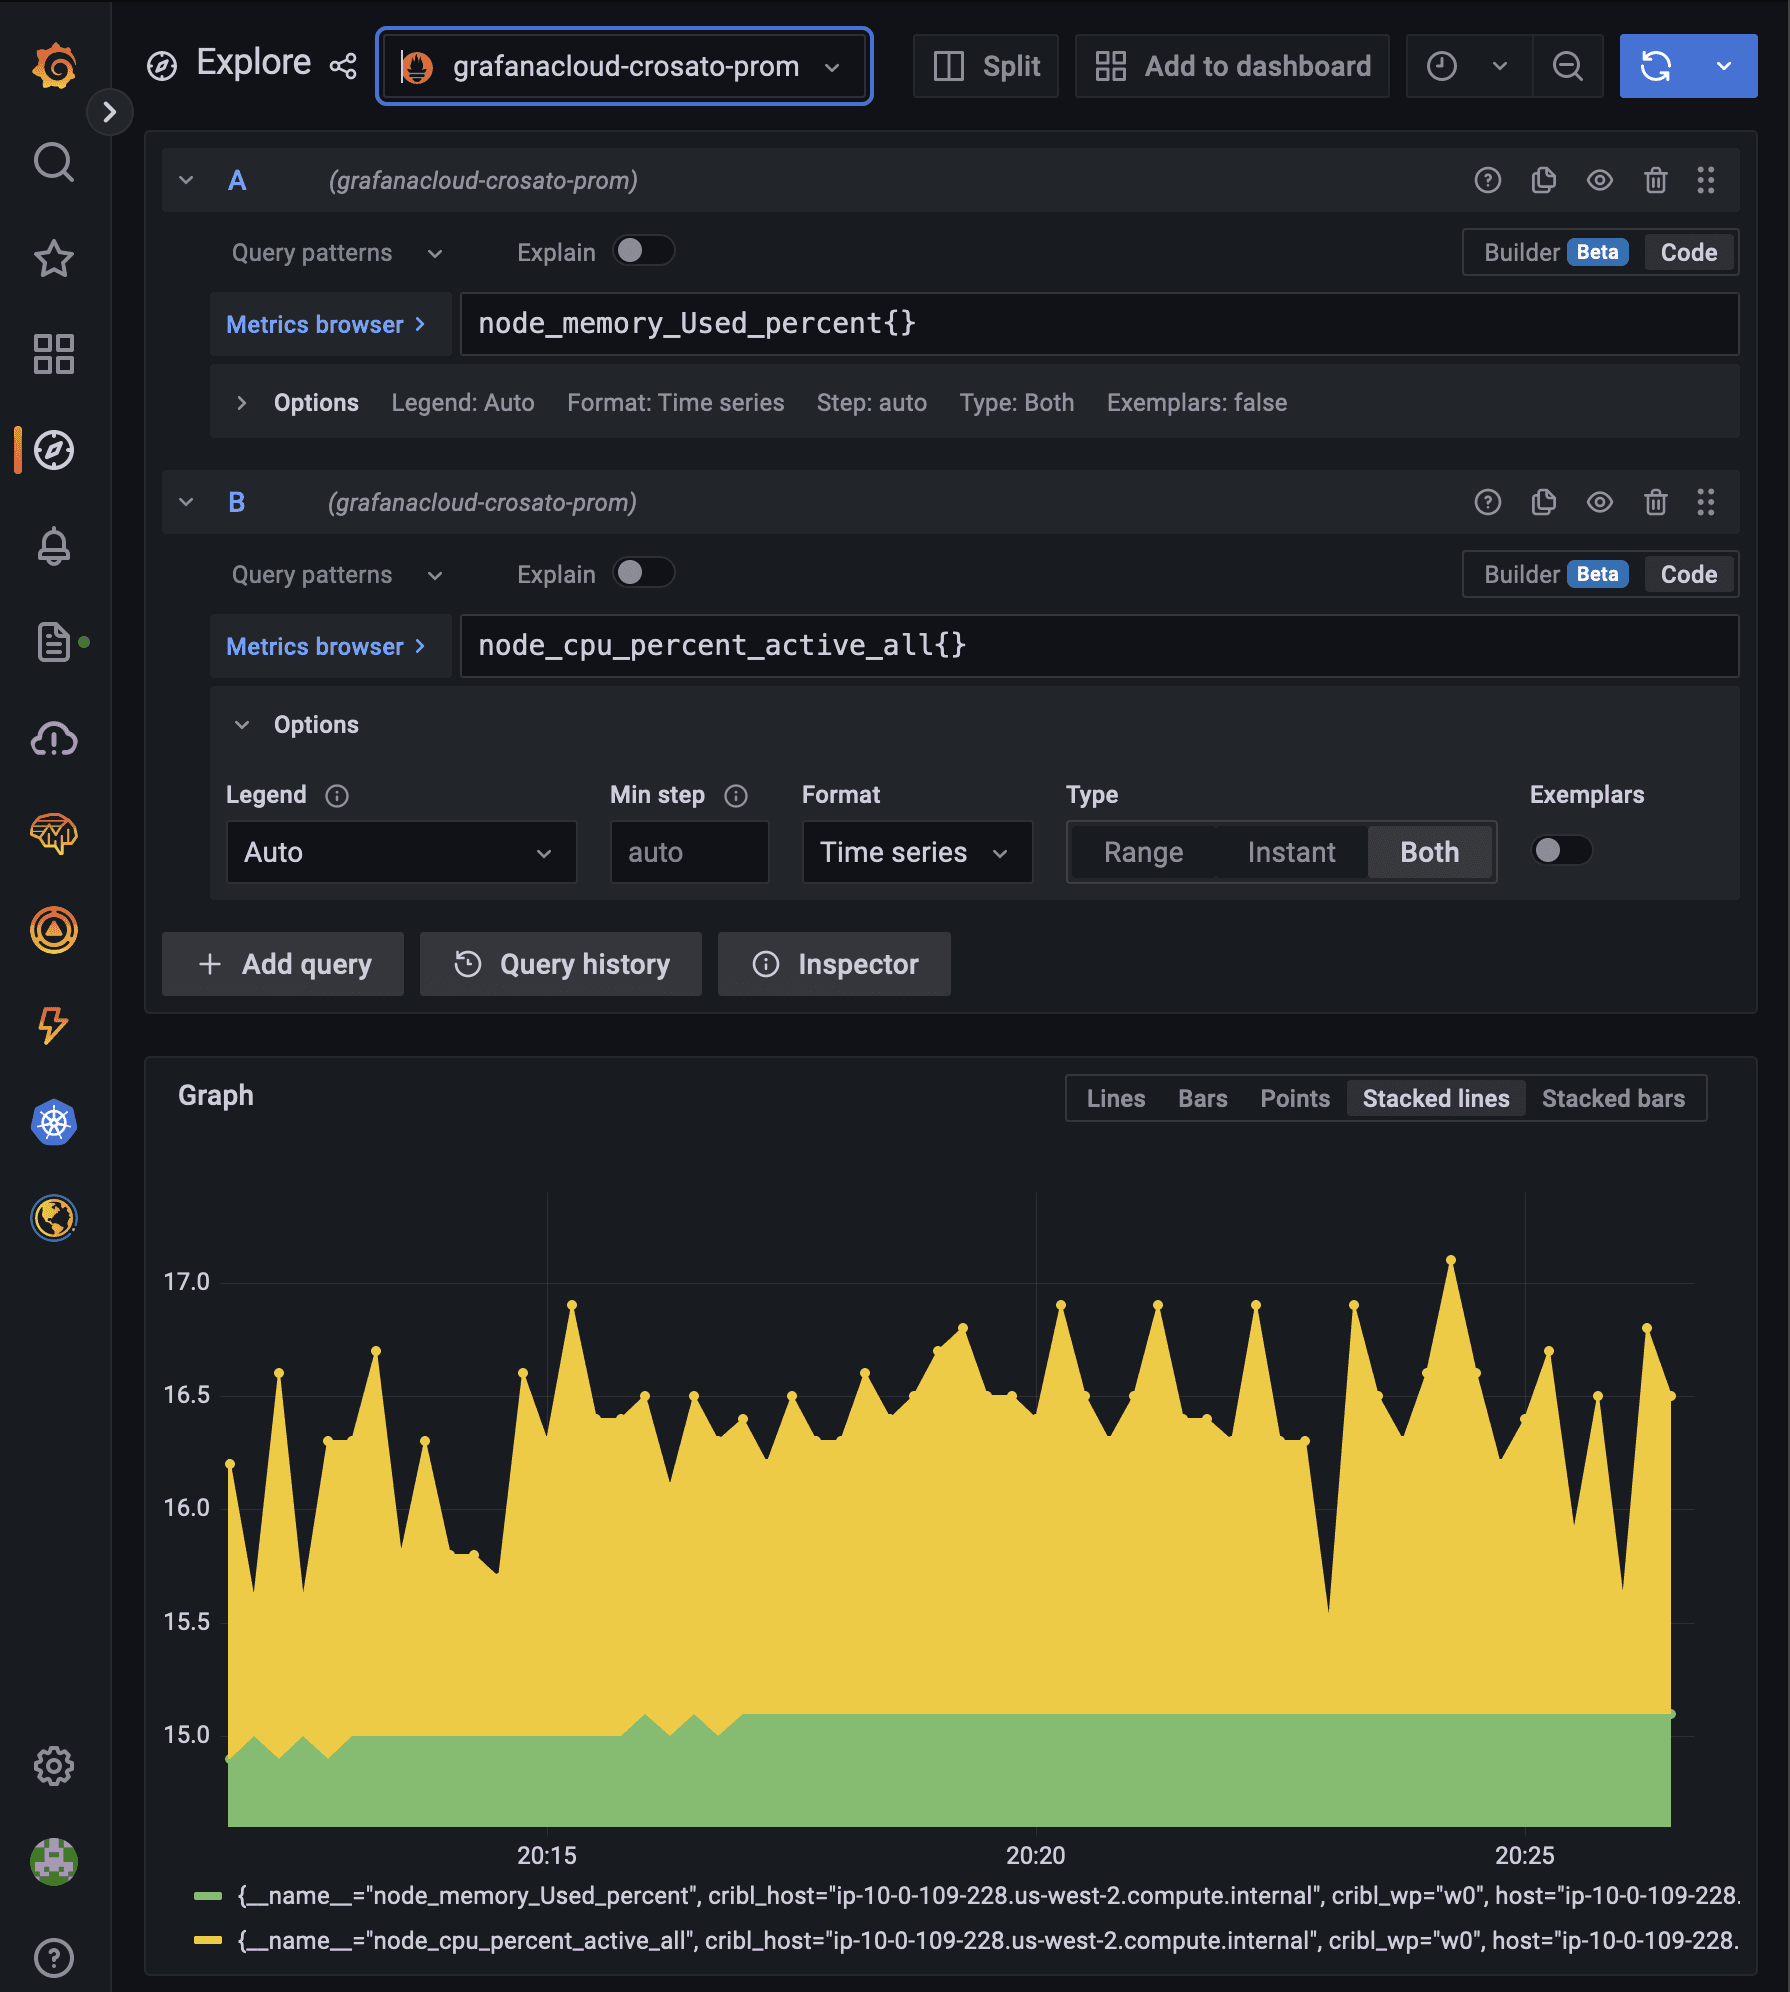This screenshot has height=1992, width=1790.
Task: Open Kubernetes icon in sidebar
Action: tap(54, 1122)
